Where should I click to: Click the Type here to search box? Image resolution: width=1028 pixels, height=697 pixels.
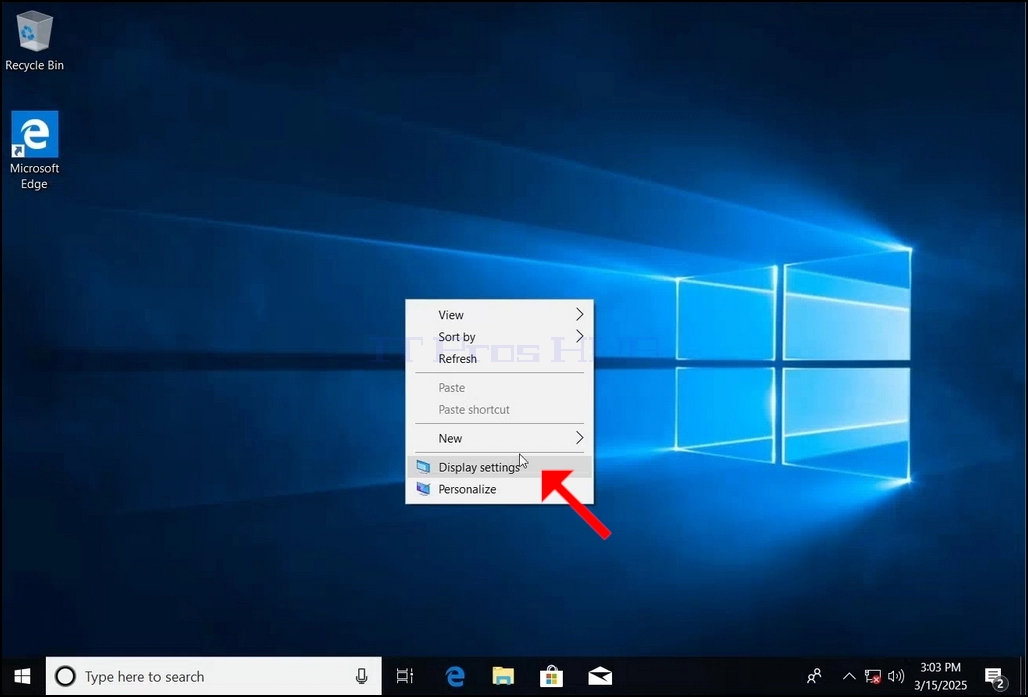click(x=214, y=676)
